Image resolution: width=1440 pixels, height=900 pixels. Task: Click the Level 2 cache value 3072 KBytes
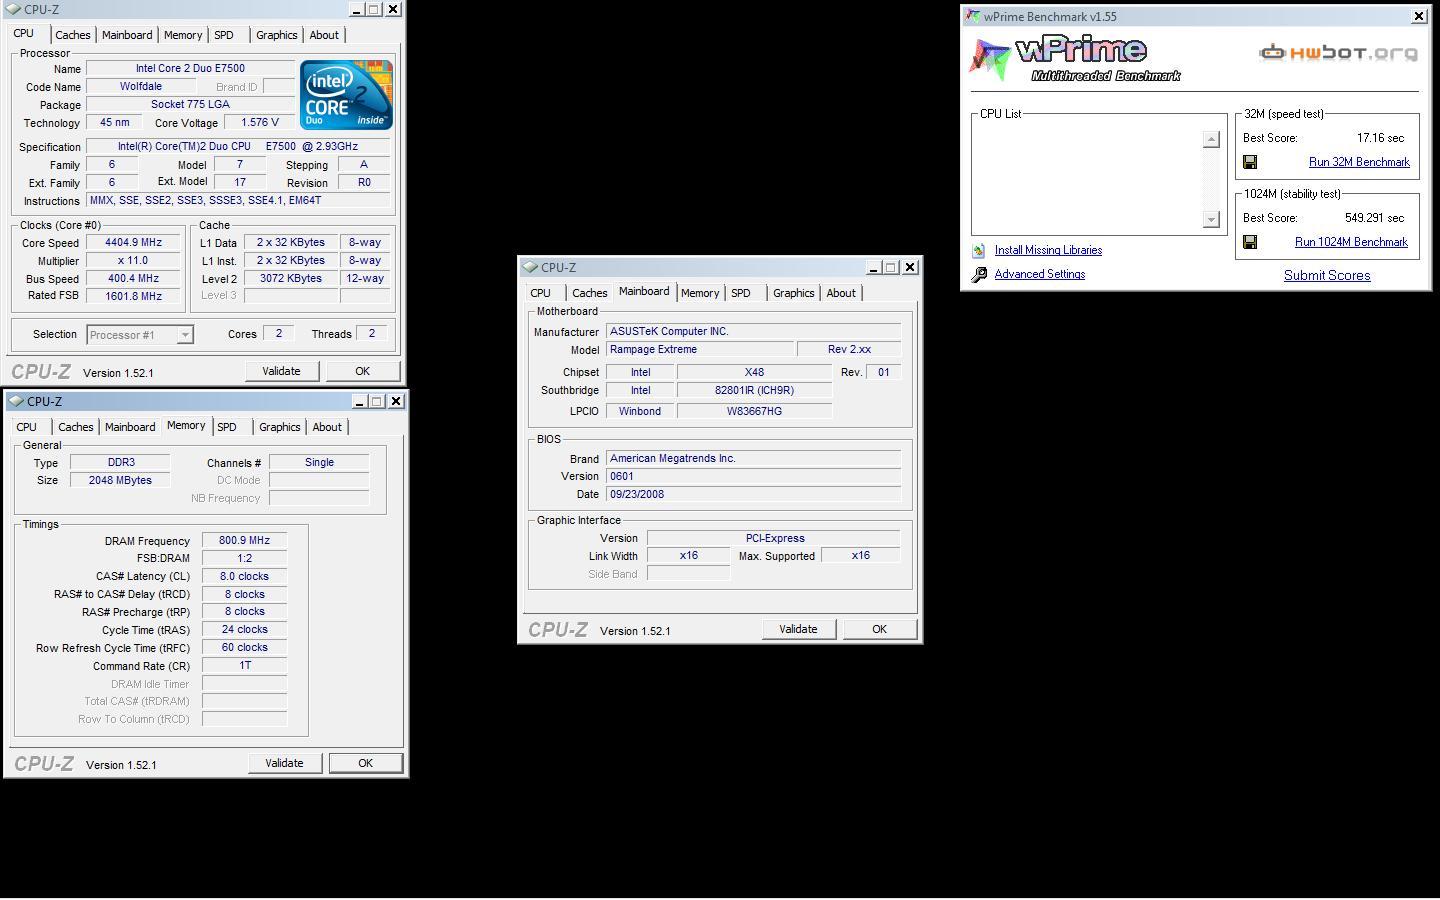[290, 278]
